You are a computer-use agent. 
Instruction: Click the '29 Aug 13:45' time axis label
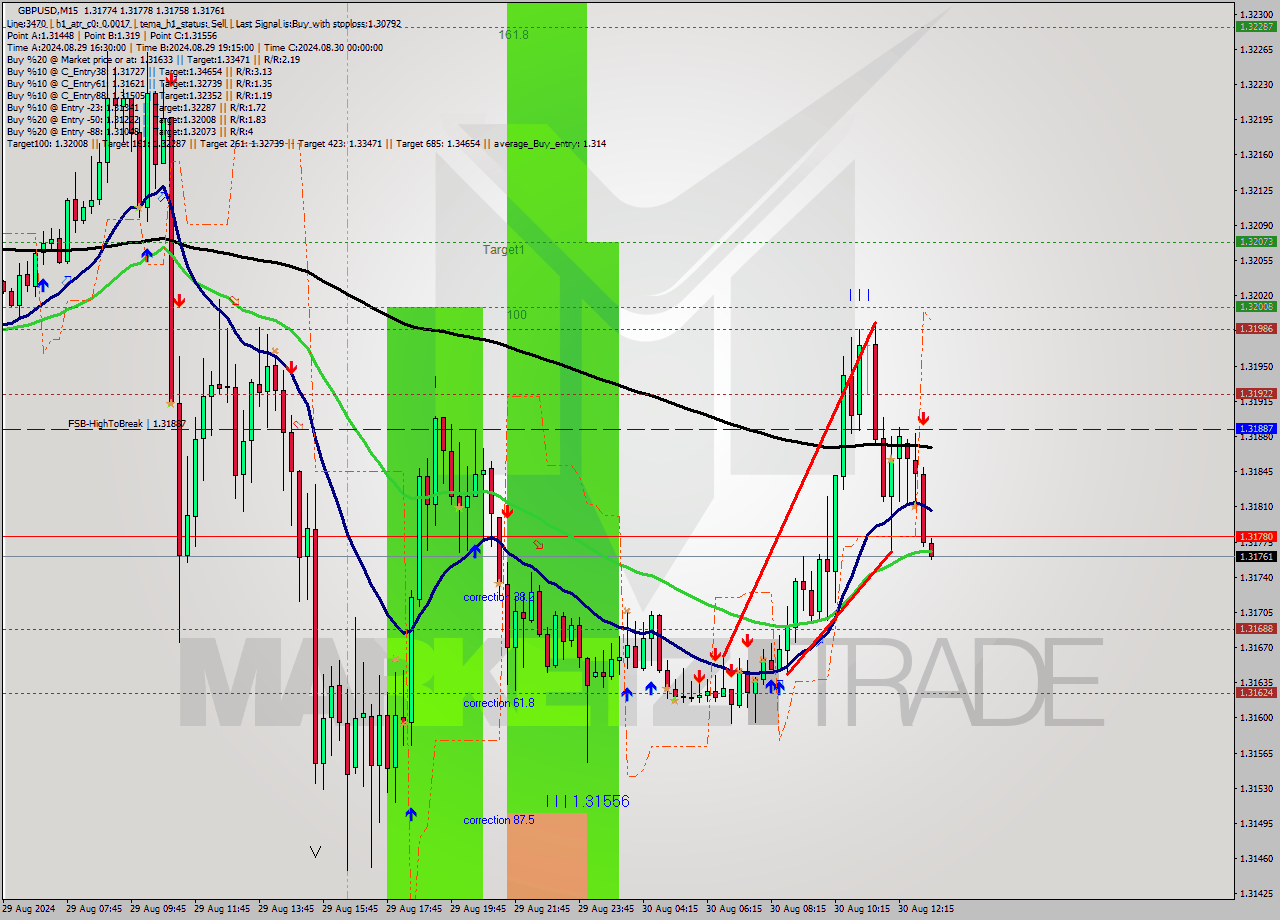(x=286, y=909)
